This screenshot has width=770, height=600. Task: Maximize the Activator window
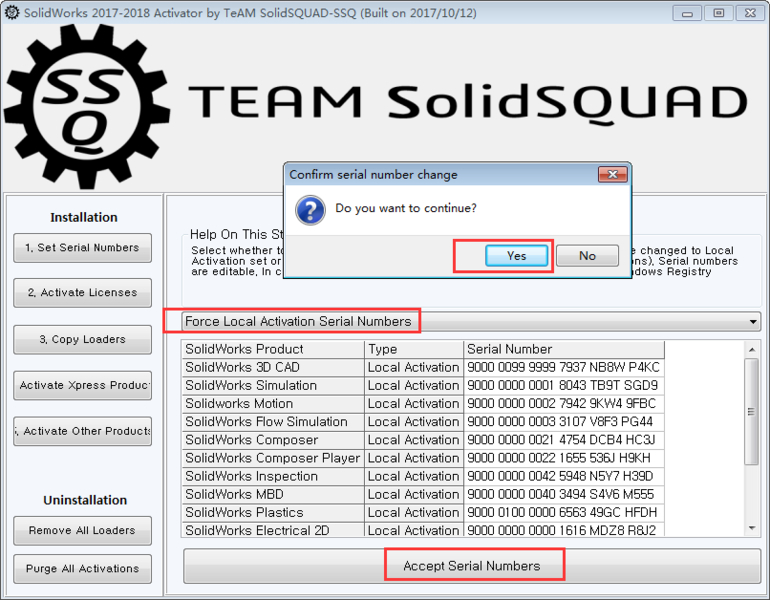718,13
